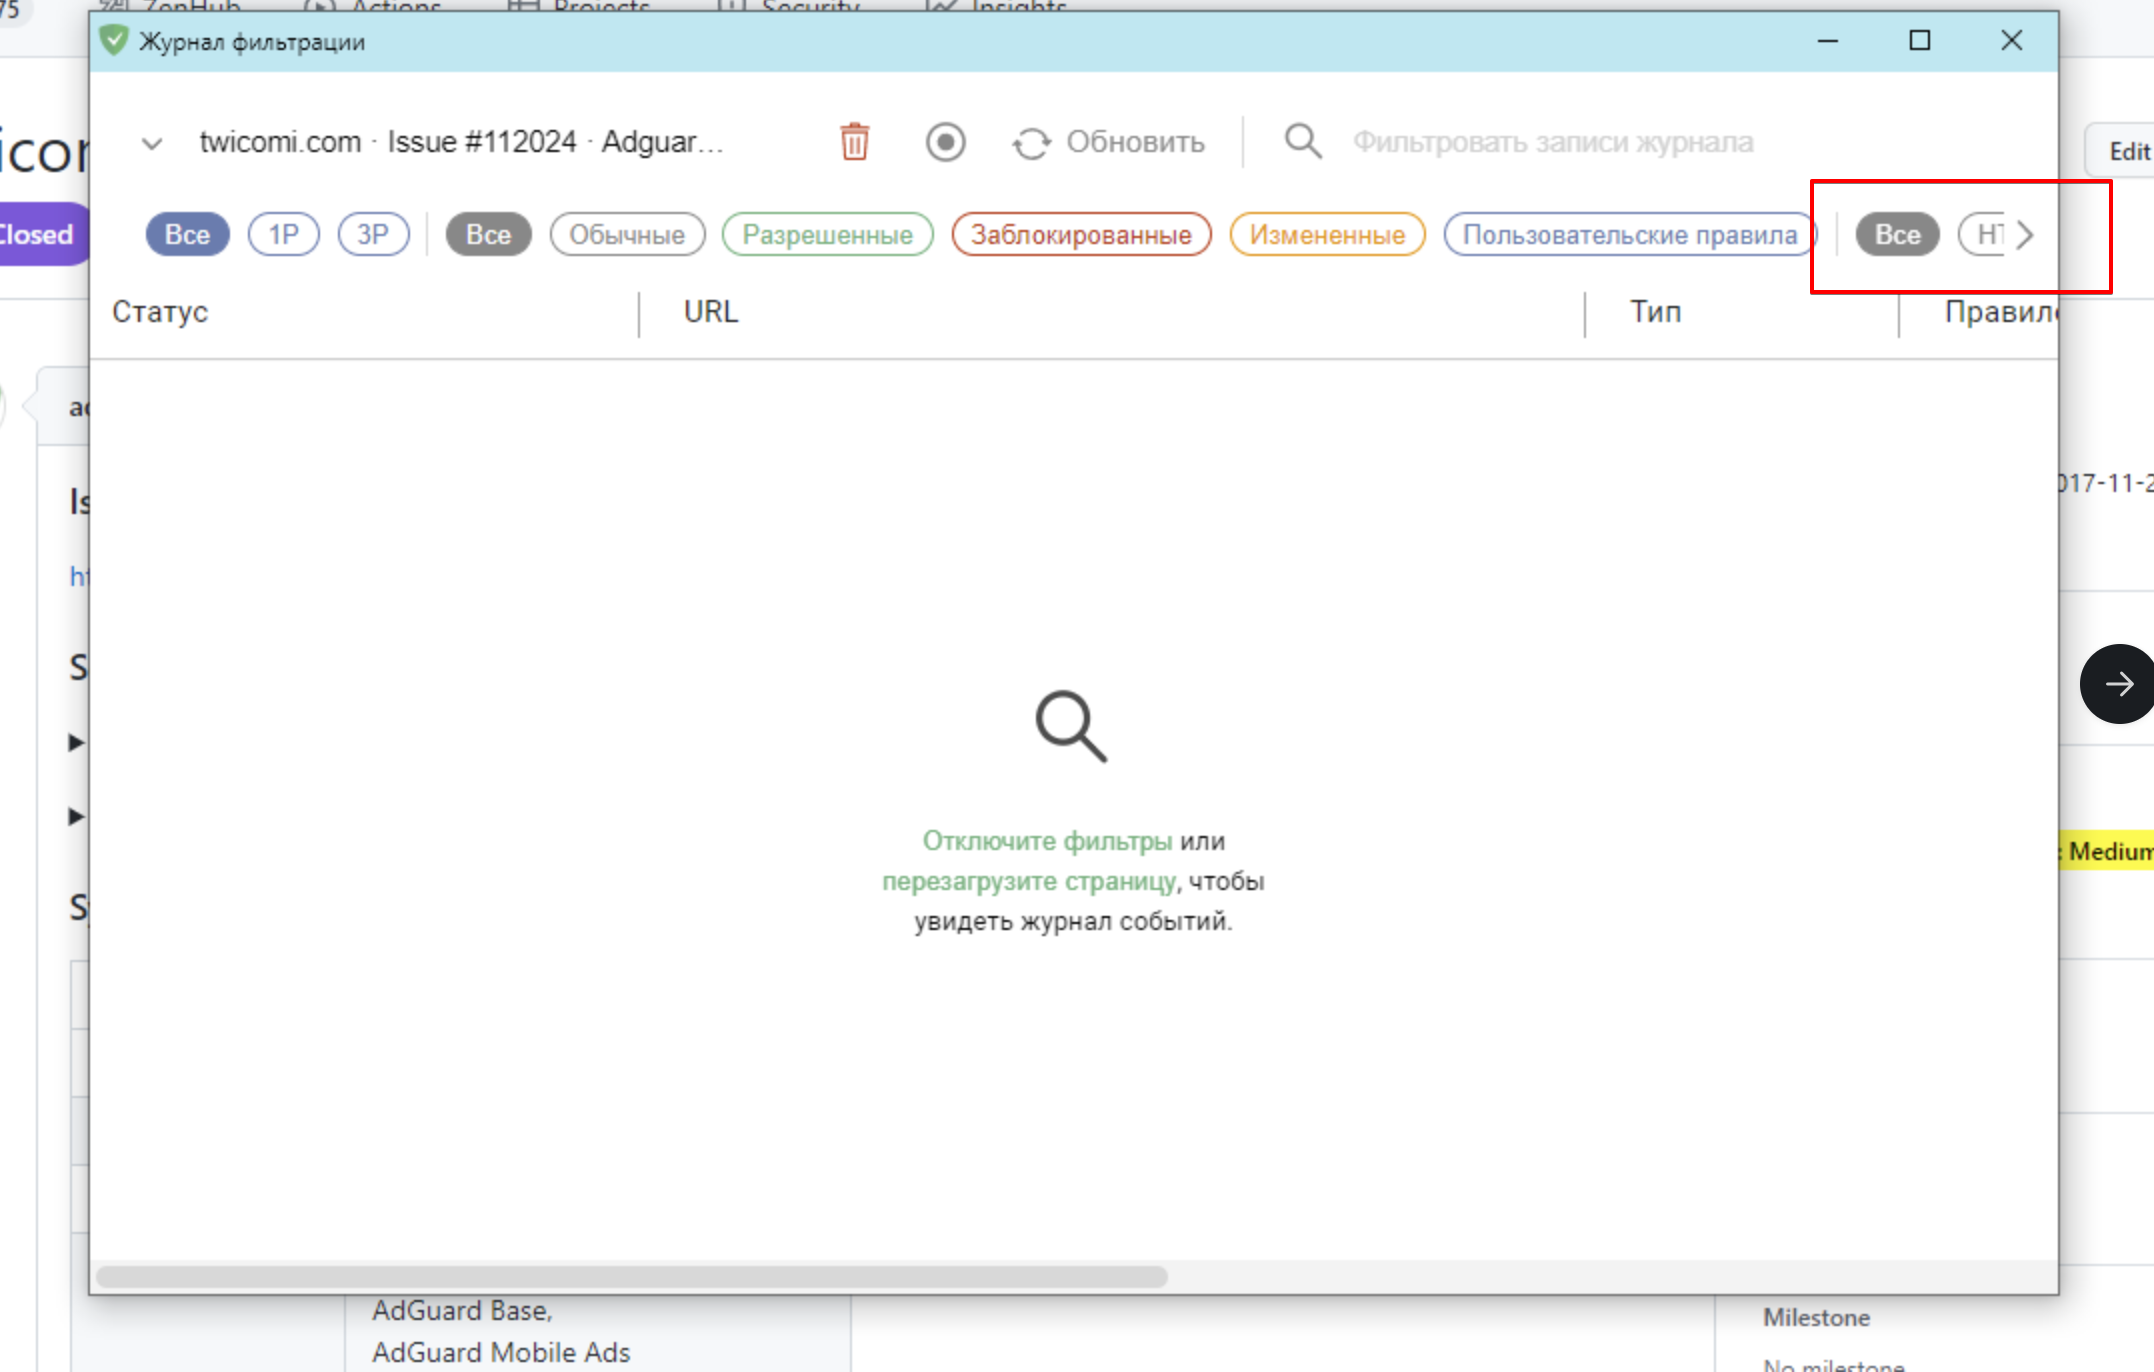This screenshot has height=1372, width=2154.
Task: Click the Отключите фильтры link
Action: [x=1046, y=841]
